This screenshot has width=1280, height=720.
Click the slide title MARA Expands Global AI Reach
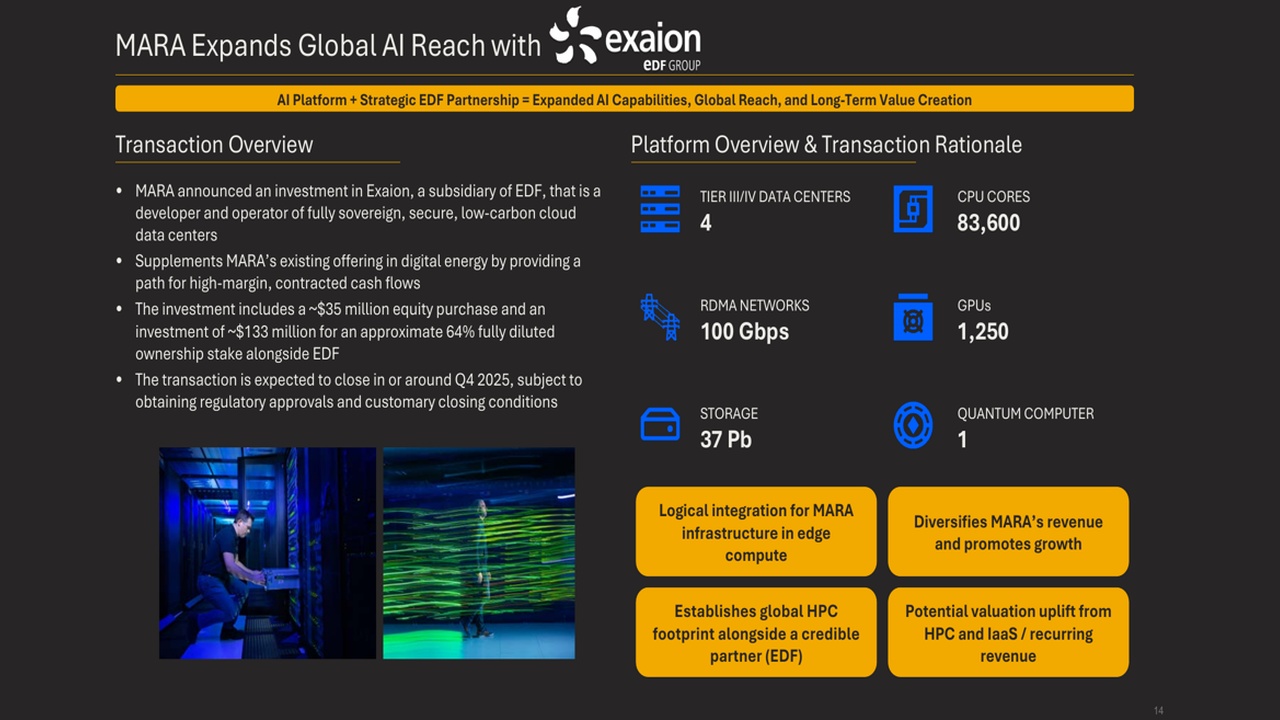point(328,46)
